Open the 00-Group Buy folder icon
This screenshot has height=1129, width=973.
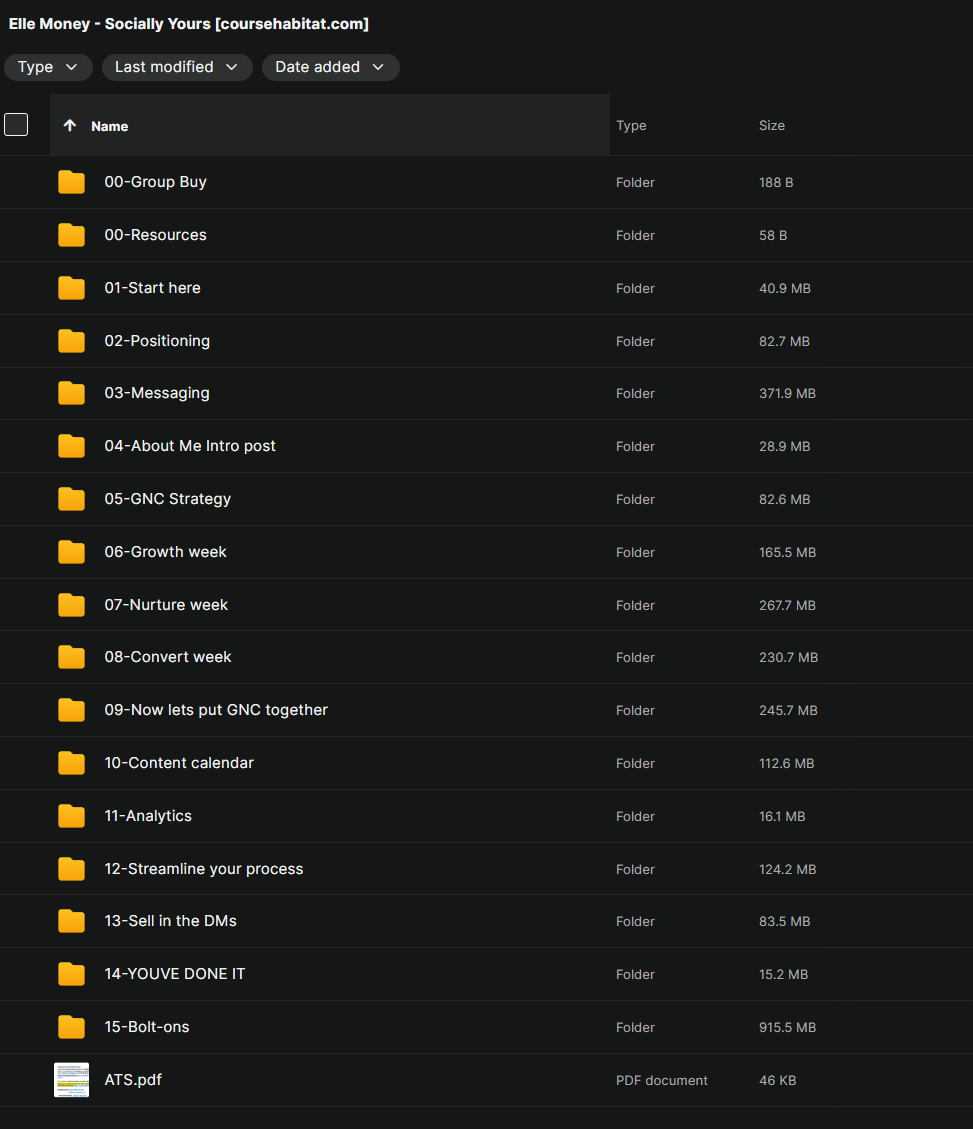[x=71, y=182]
